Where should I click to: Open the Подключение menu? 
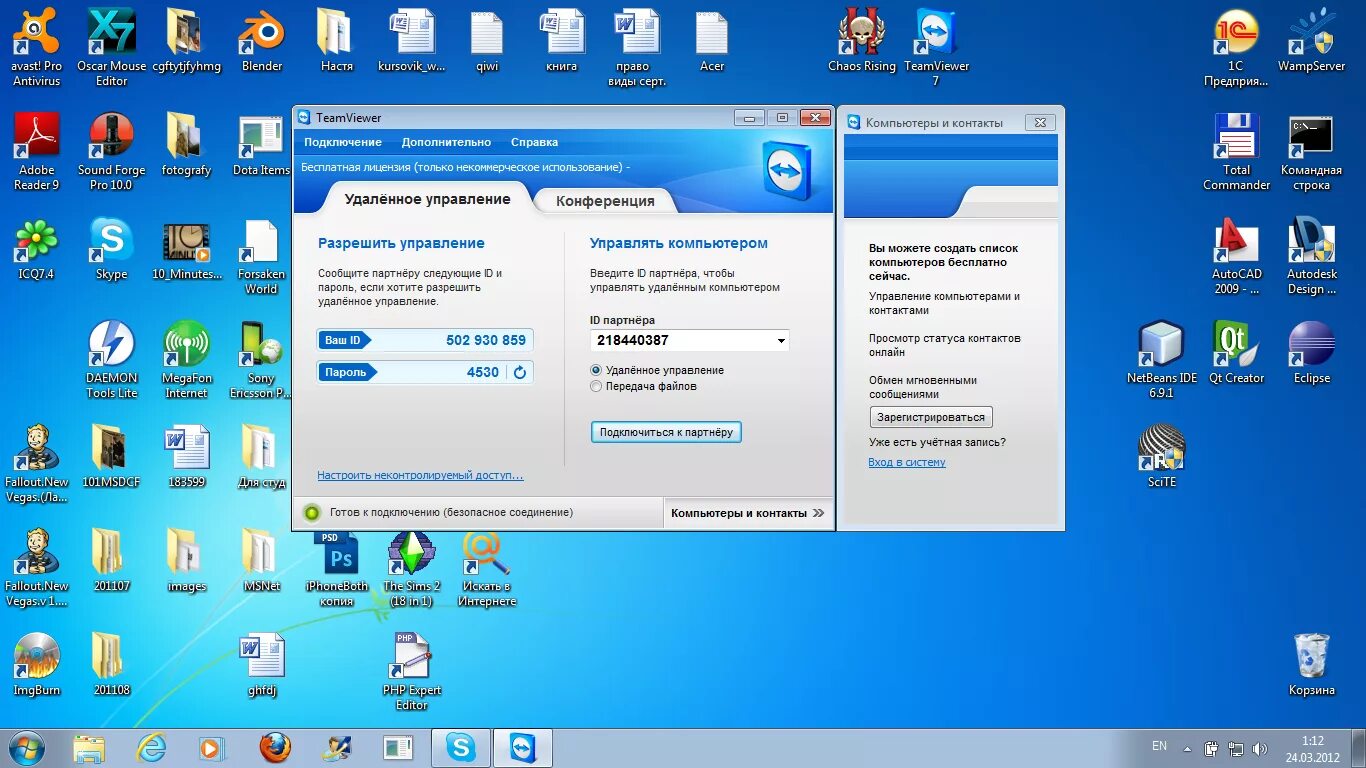(x=342, y=142)
